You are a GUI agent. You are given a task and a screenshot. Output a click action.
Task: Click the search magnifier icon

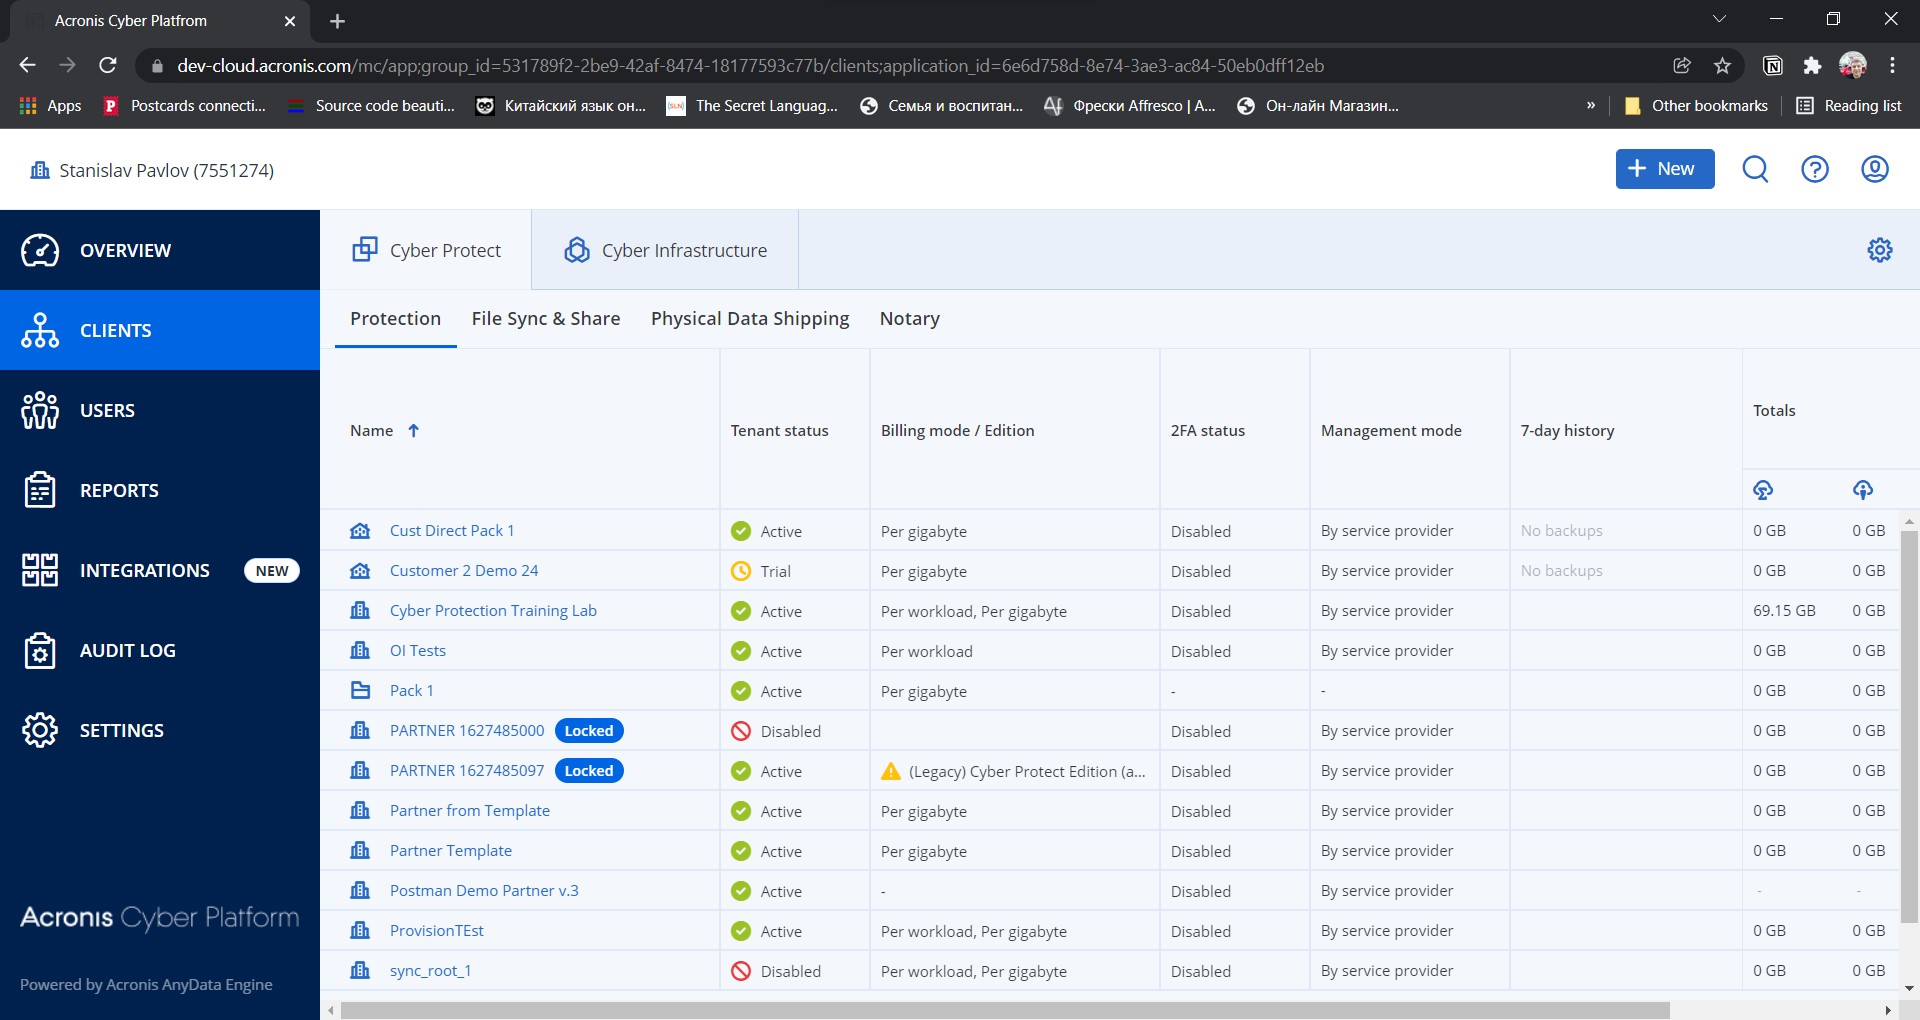[1755, 169]
